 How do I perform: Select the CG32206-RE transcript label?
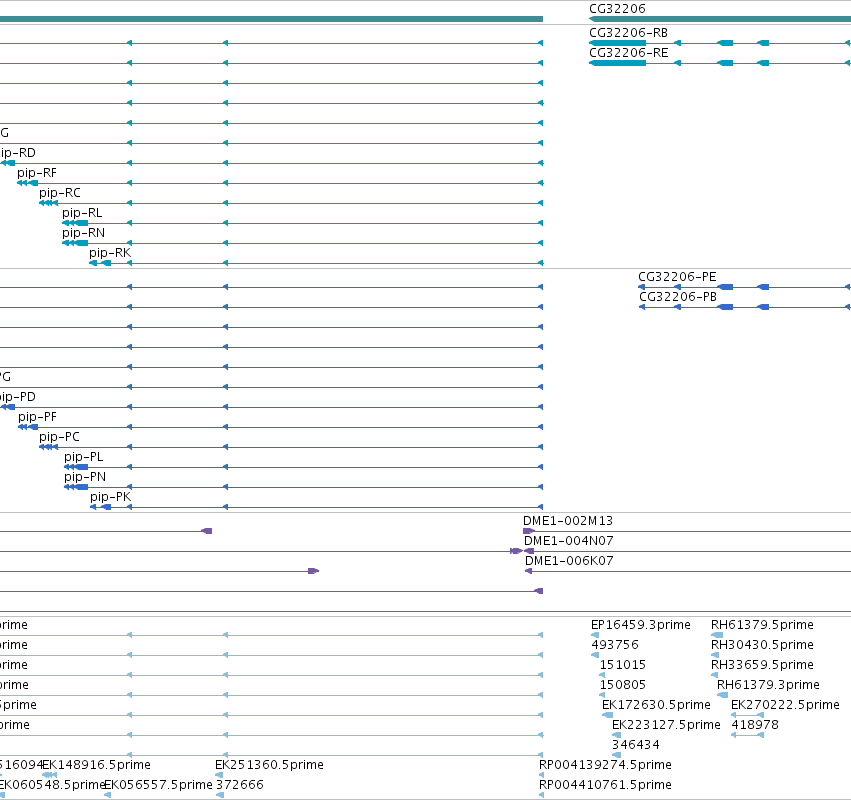(628, 53)
